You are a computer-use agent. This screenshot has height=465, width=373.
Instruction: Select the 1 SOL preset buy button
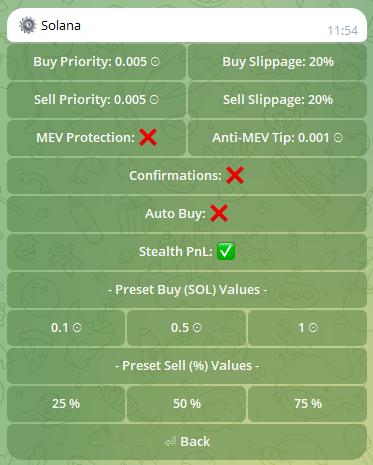307,328
